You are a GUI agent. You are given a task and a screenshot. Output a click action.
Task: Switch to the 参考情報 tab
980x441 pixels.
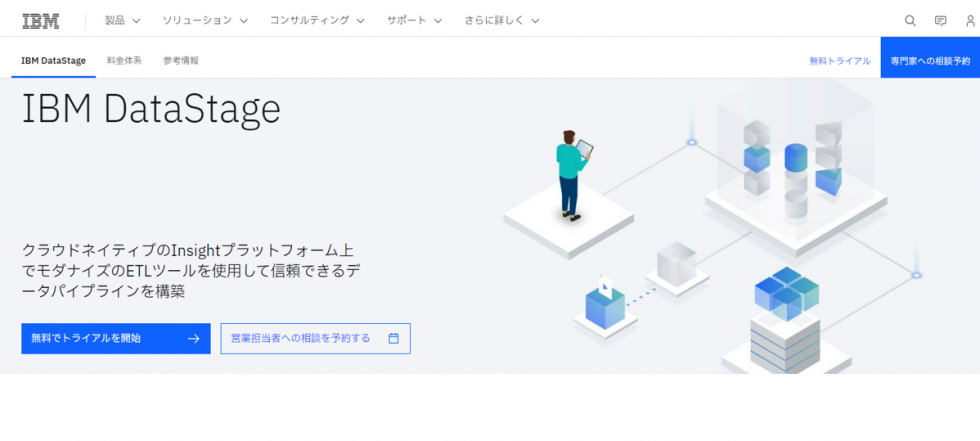click(181, 61)
